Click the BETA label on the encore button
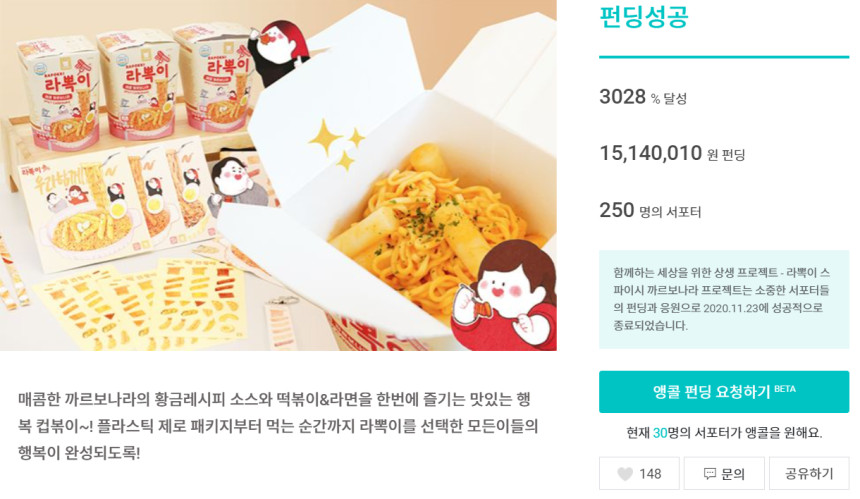 (784, 389)
